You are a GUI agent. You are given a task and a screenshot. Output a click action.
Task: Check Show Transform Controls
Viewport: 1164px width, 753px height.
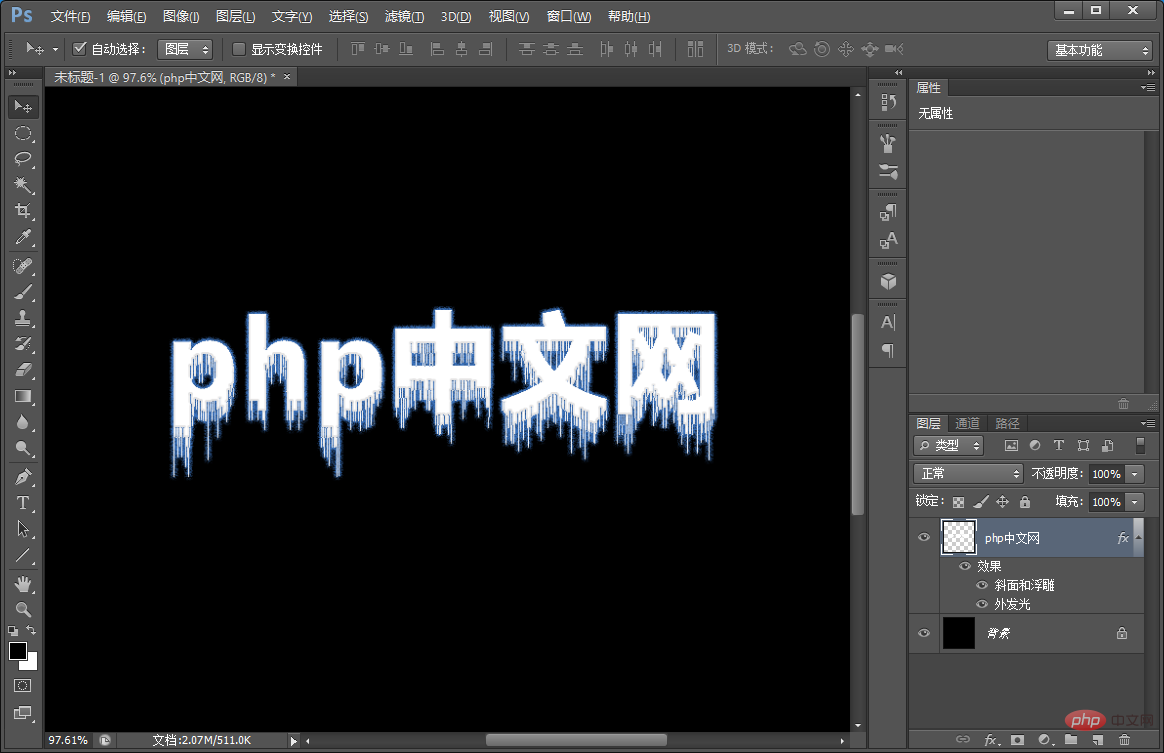tap(239, 49)
